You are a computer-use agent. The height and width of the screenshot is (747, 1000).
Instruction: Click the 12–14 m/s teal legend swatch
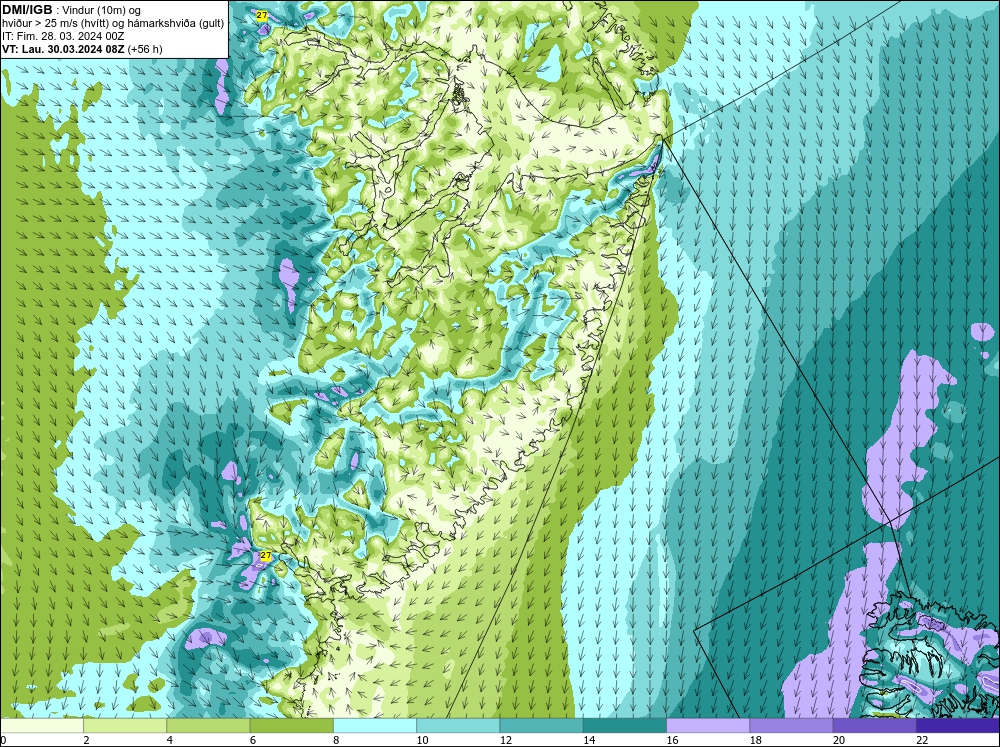(x=541, y=726)
